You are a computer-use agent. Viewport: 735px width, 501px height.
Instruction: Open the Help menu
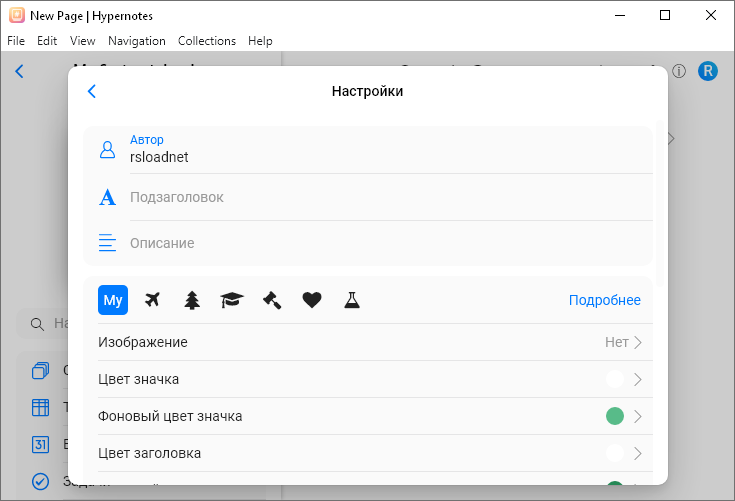pyautogui.click(x=260, y=41)
